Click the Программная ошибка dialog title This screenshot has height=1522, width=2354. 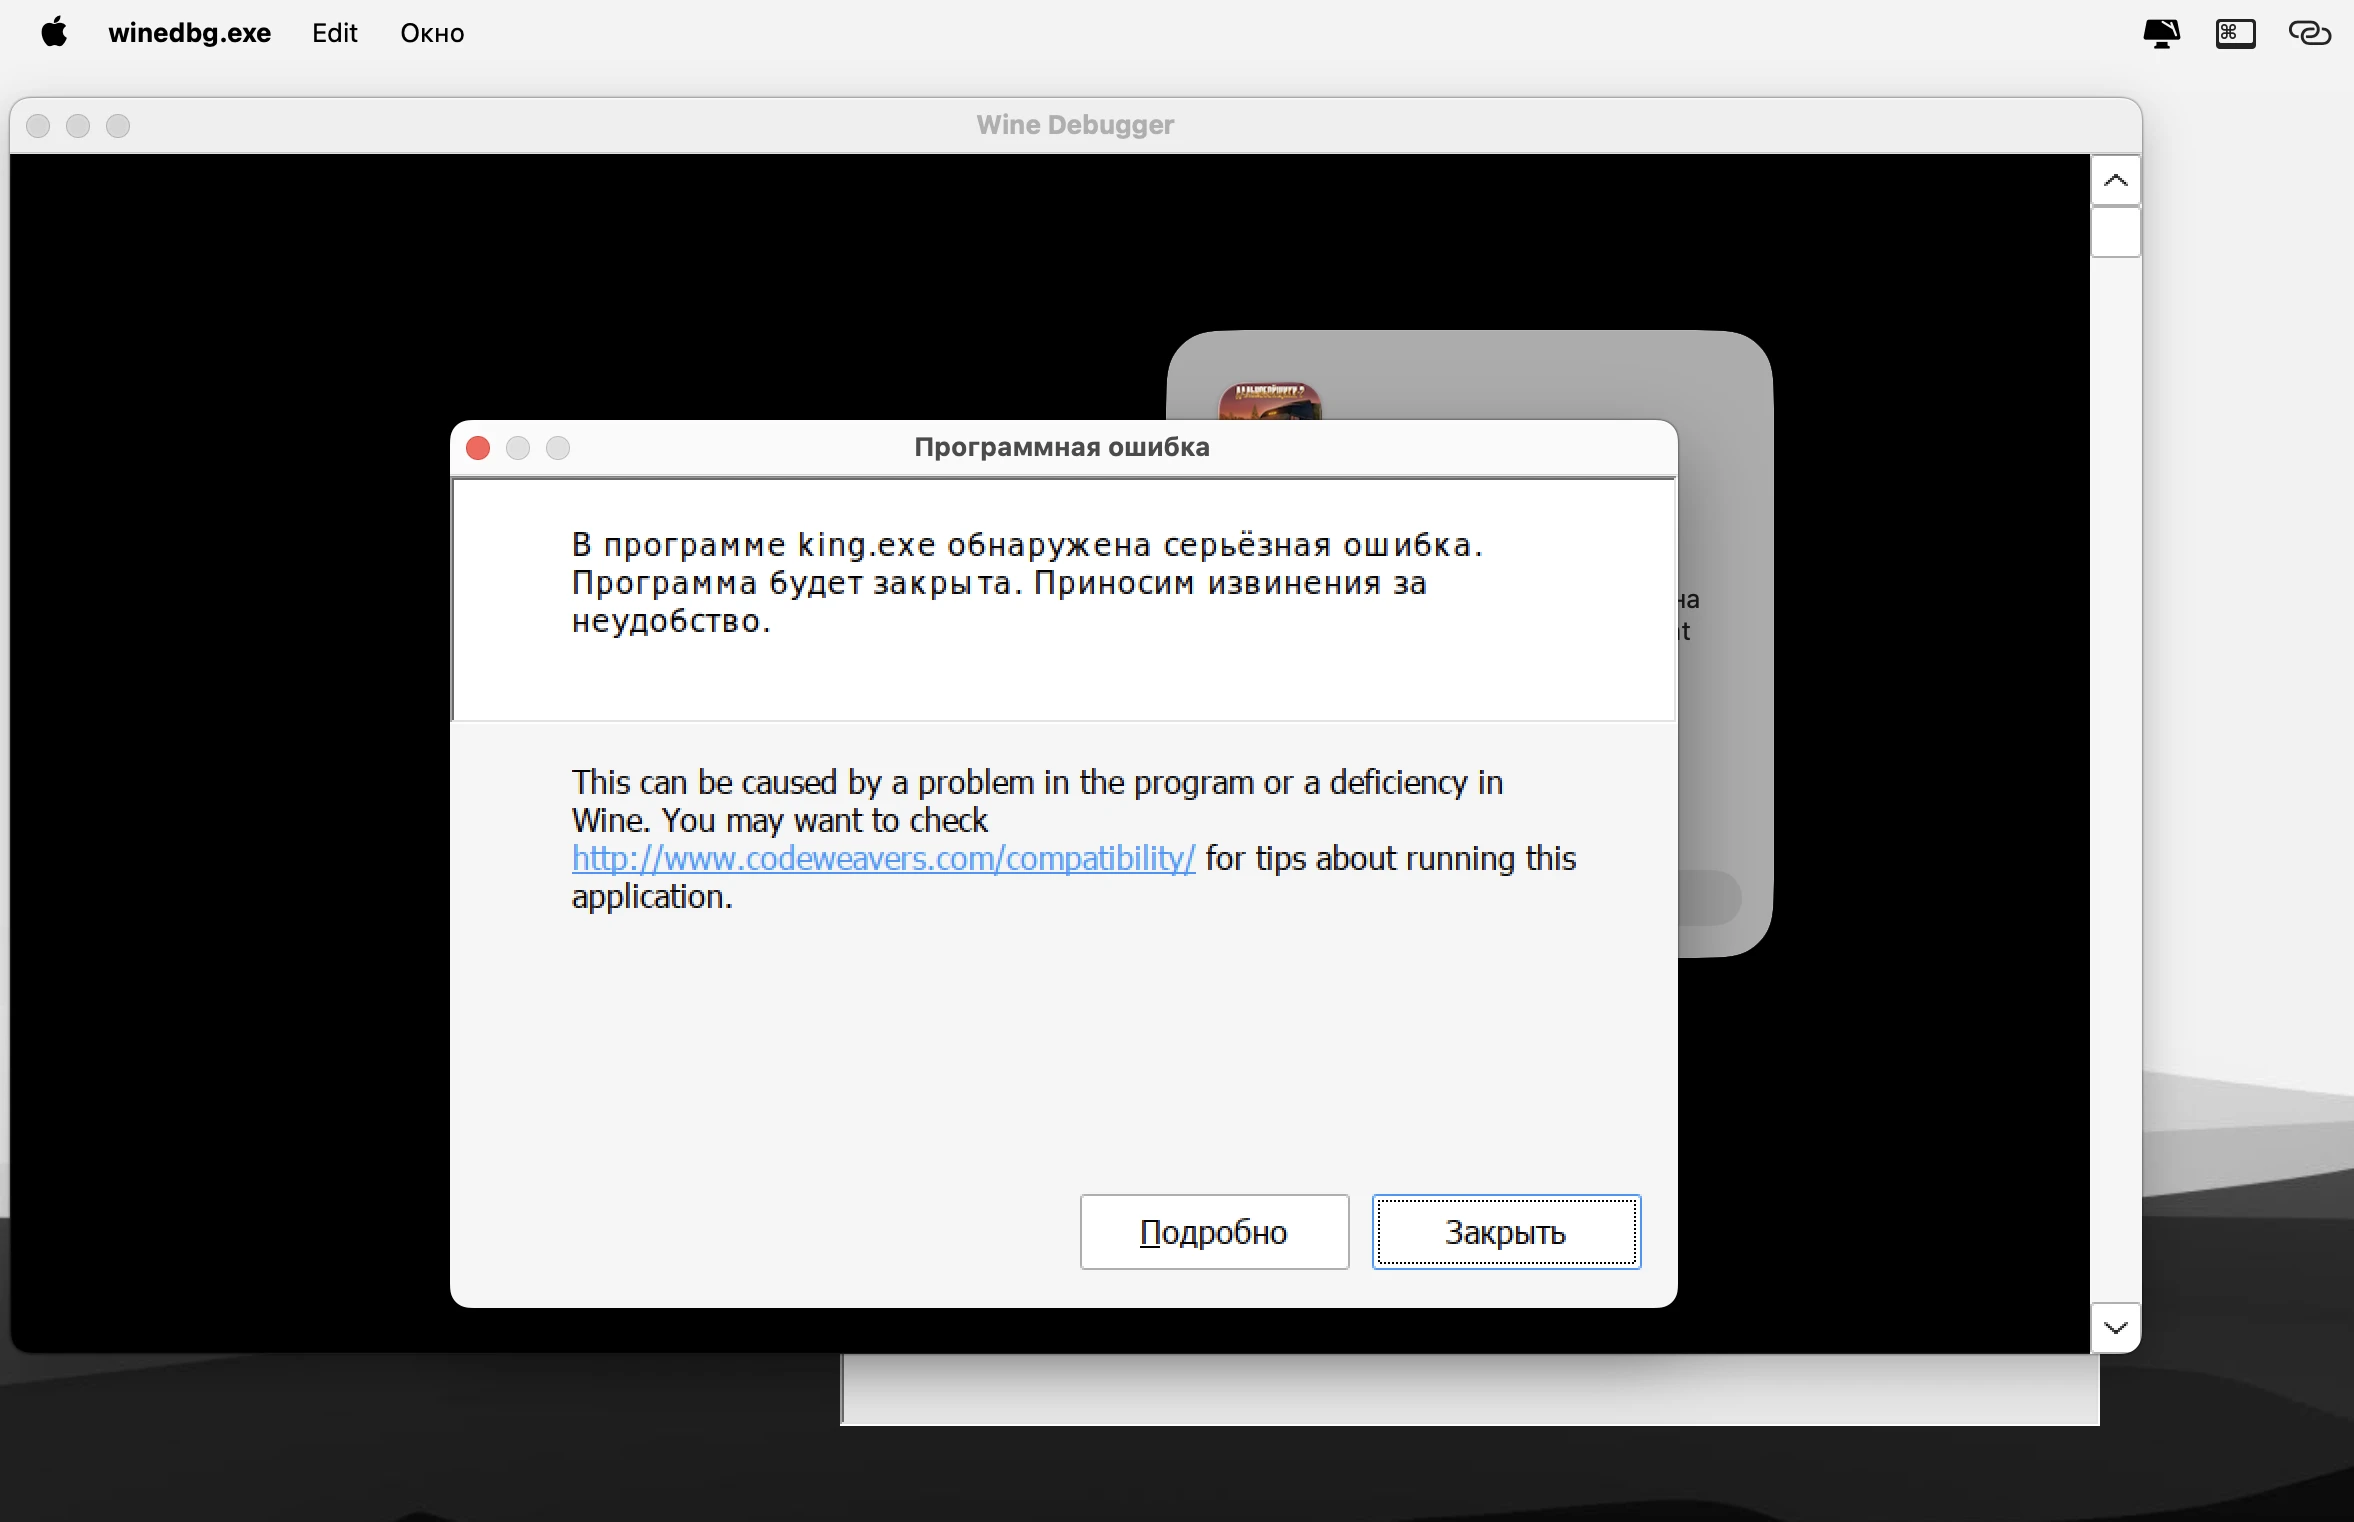click(1062, 447)
